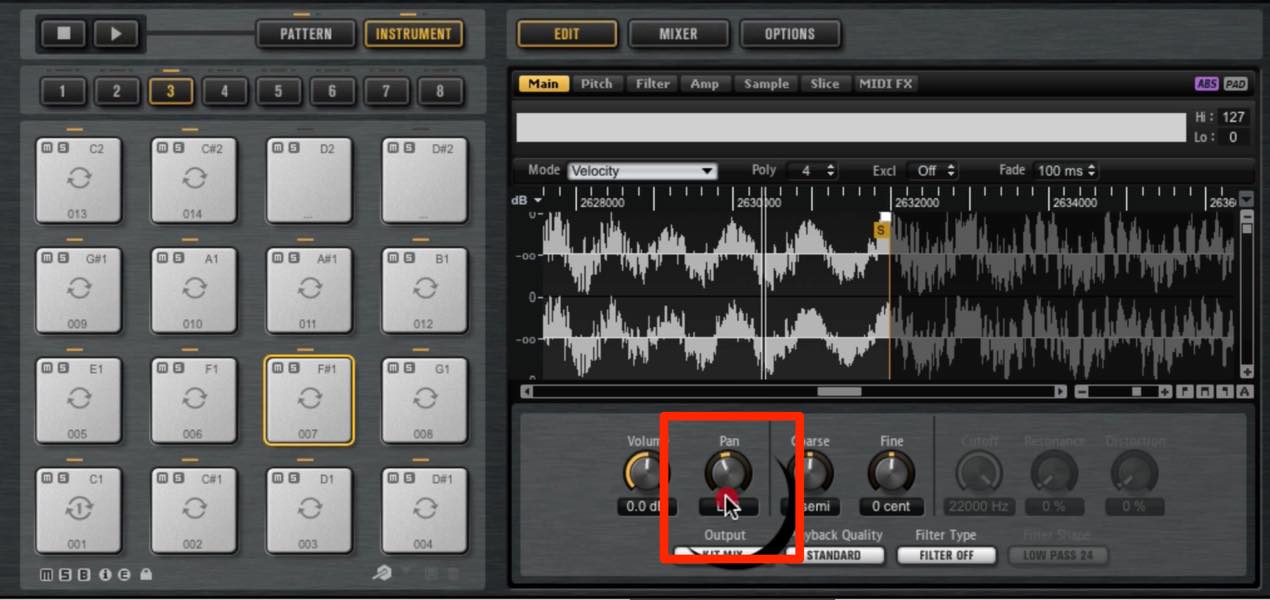Click the Volume knob
The width and height of the screenshot is (1270, 600).
(x=645, y=472)
